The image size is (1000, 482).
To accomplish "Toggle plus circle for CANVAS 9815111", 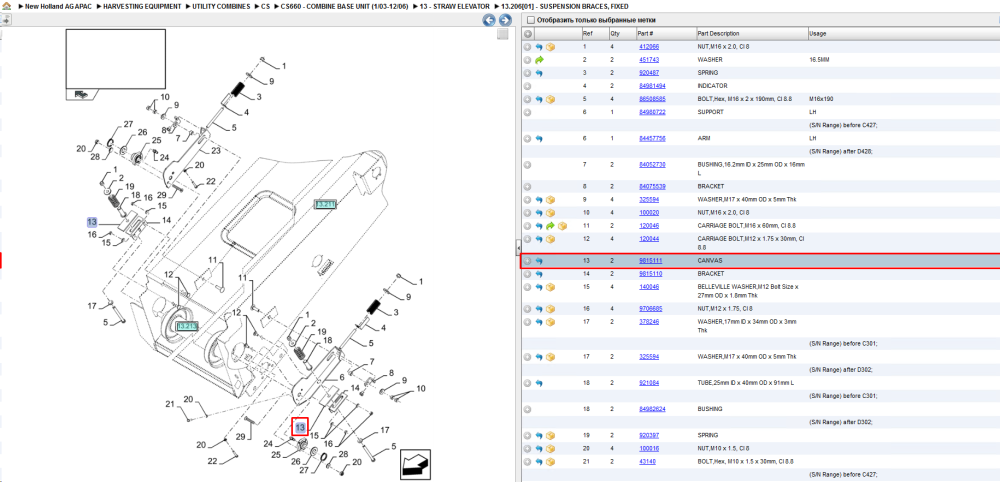I will (527, 261).
